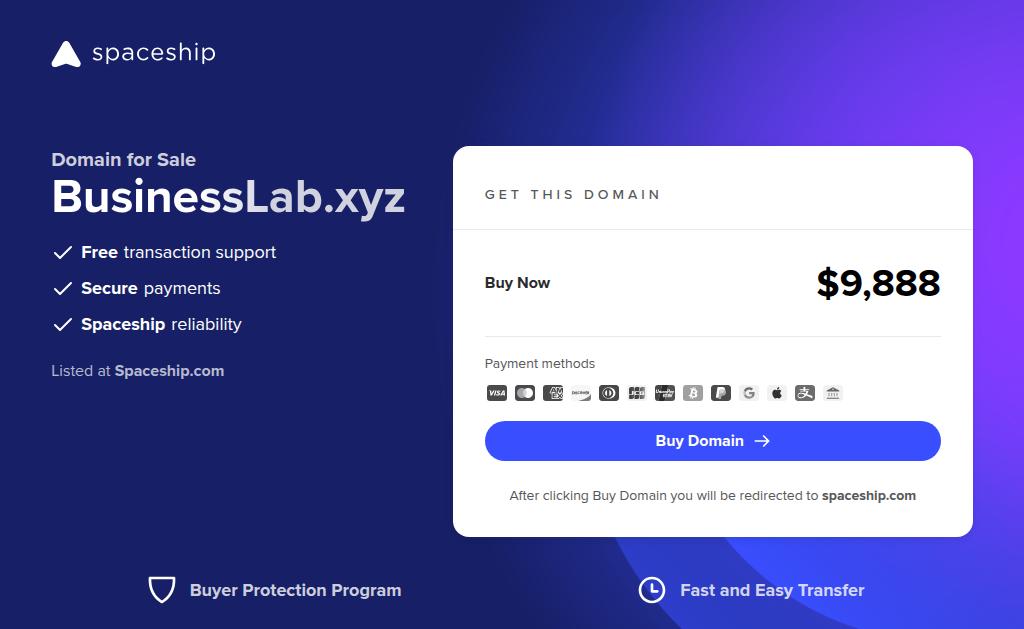Click the PayPal payment icon
The height and width of the screenshot is (629, 1024).
click(721, 393)
